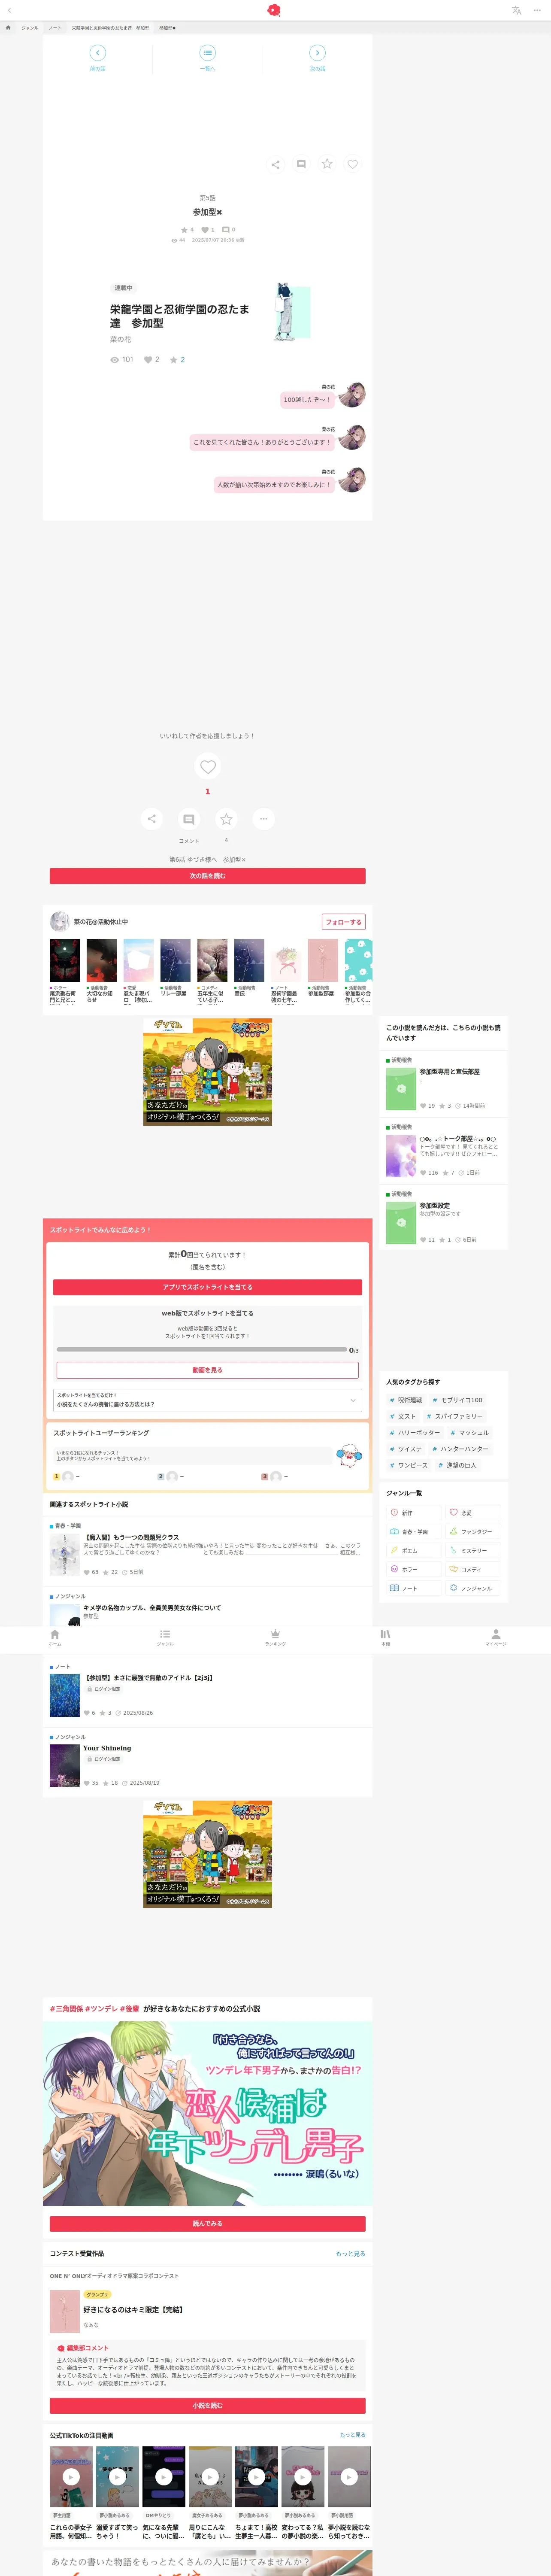The width and height of the screenshot is (551, 2576).
Task: Open the コメント bubble below the large heart
Action: tap(188, 819)
